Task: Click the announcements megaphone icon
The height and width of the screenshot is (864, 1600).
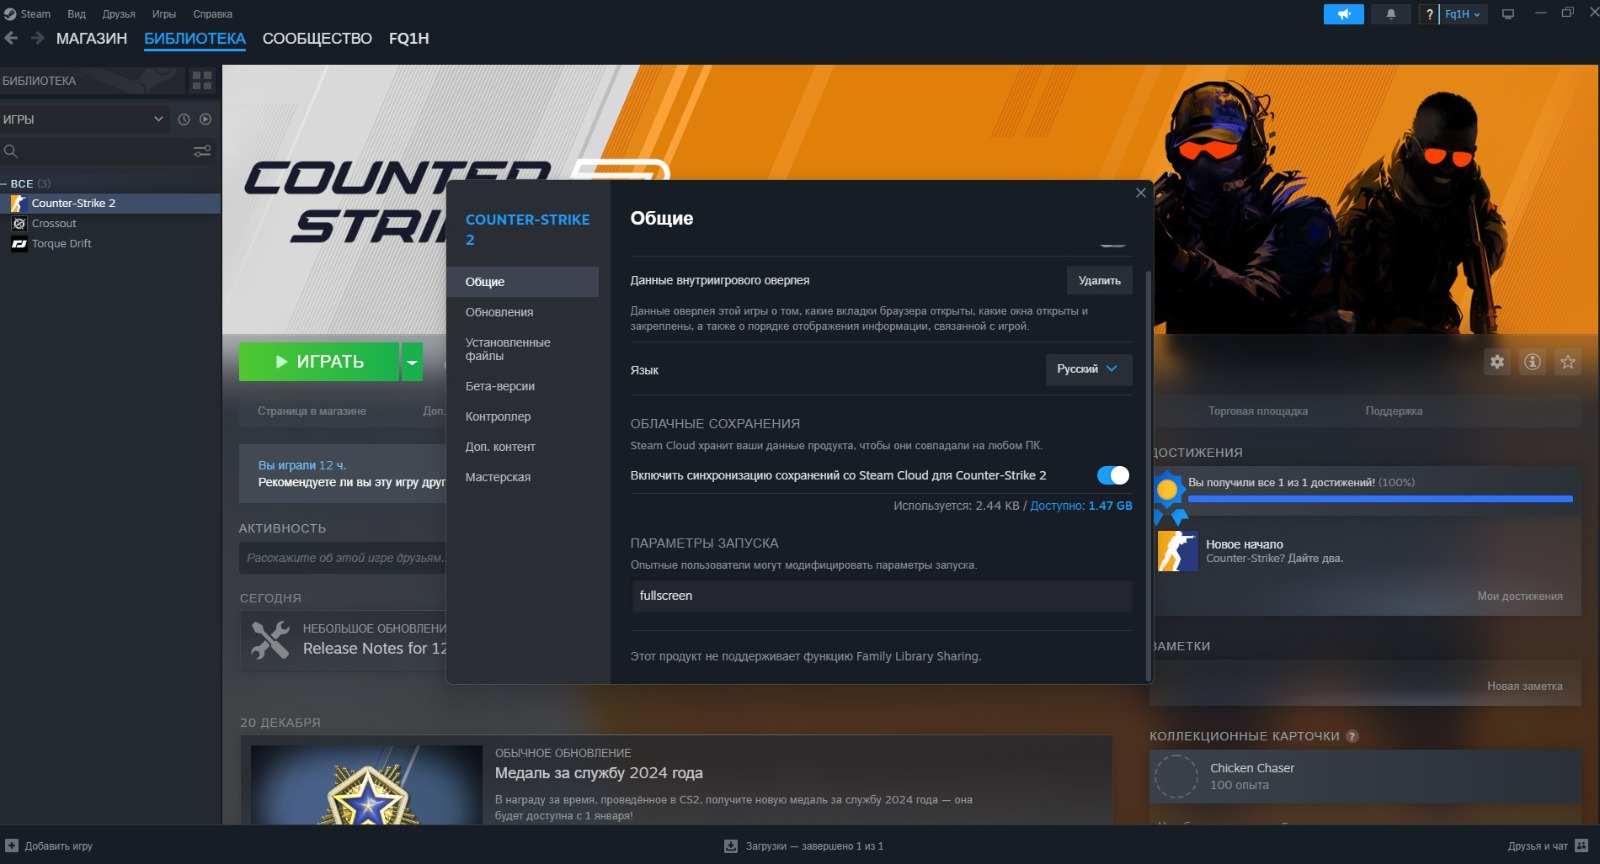Action: coord(1343,14)
